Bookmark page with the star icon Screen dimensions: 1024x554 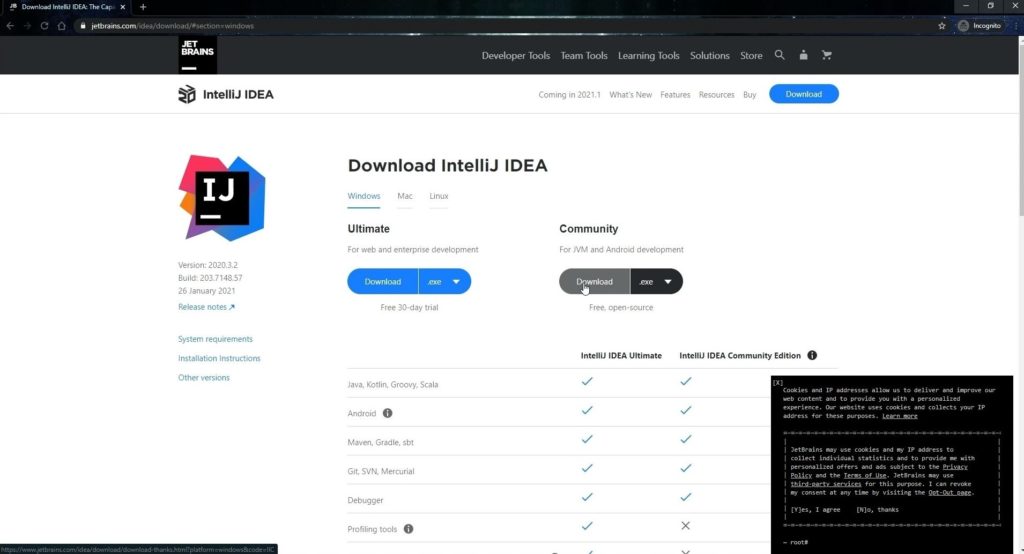click(x=942, y=25)
